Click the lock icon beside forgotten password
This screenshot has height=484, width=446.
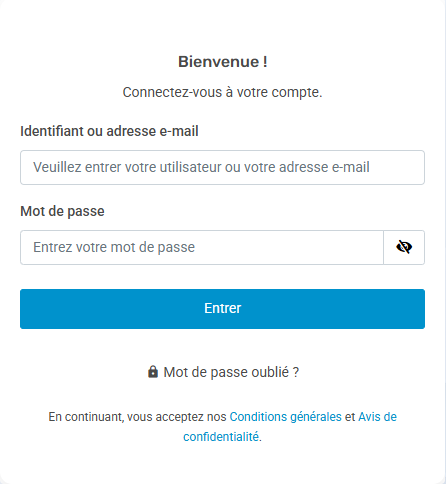point(153,372)
